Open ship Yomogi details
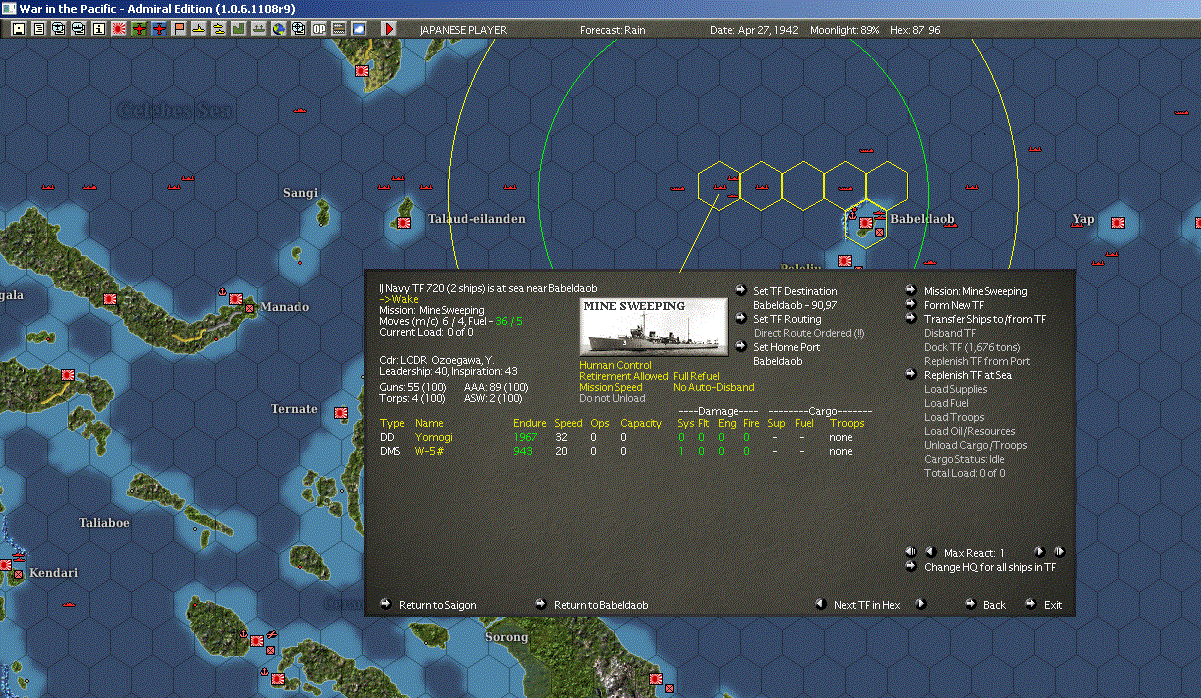1201x698 pixels. (434, 437)
